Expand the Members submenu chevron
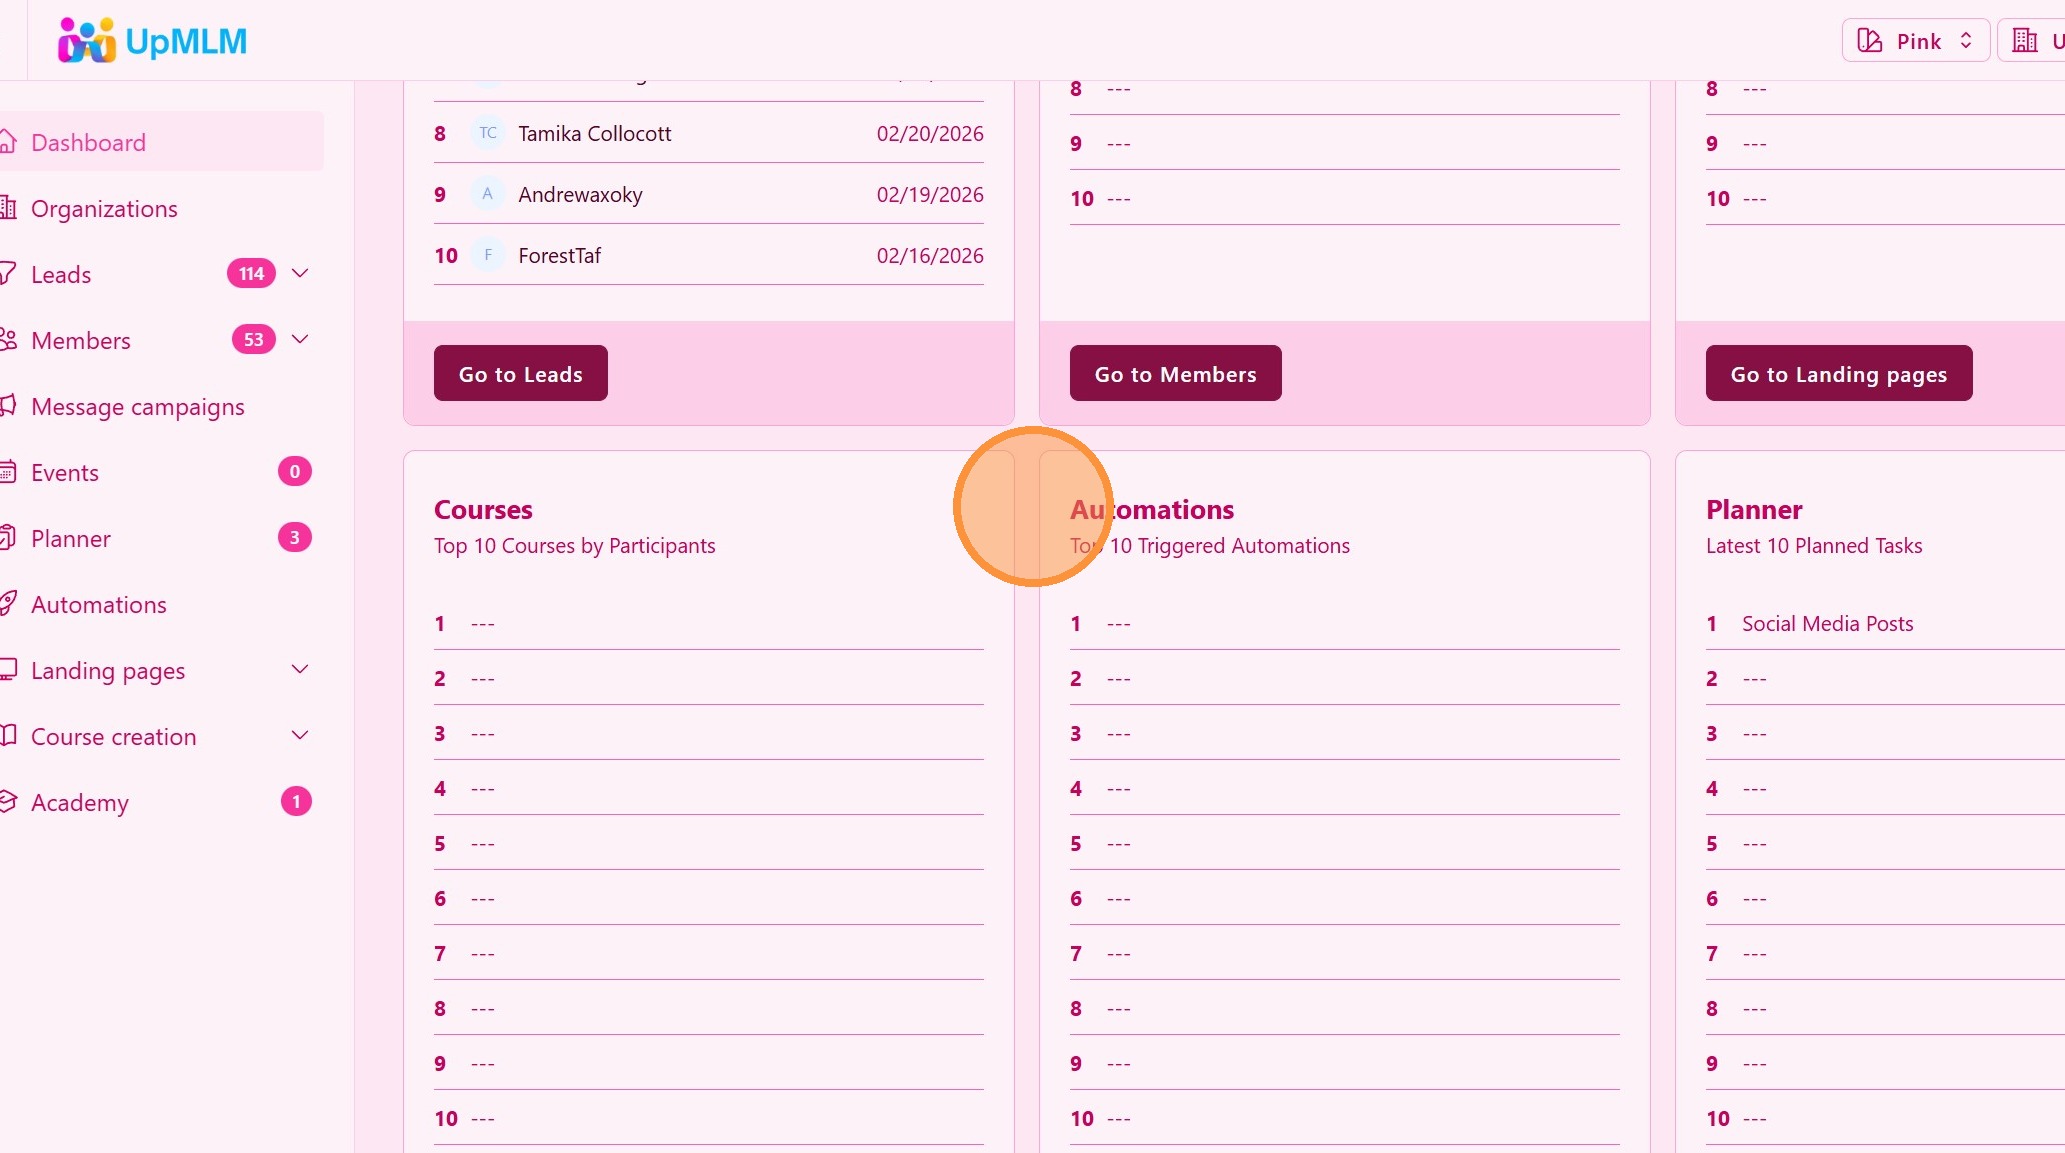Image resolution: width=2065 pixels, height=1153 pixels. [300, 339]
